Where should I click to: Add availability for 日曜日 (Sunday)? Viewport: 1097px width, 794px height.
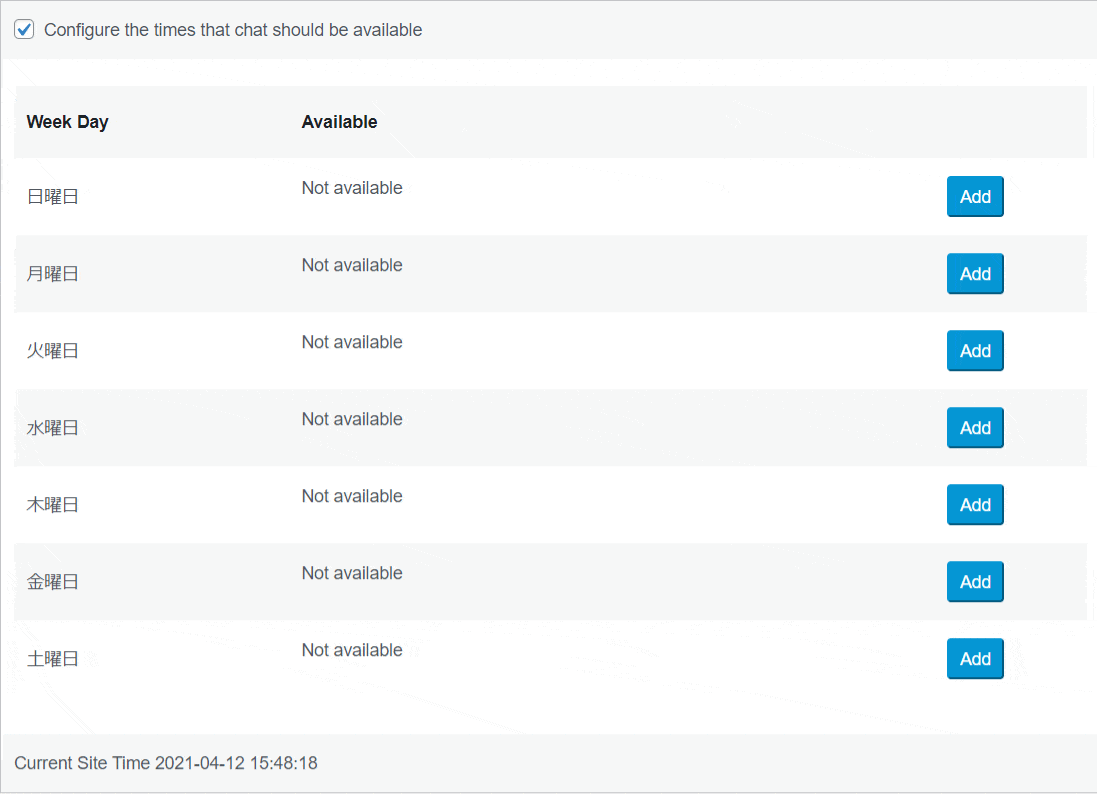click(975, 197)
